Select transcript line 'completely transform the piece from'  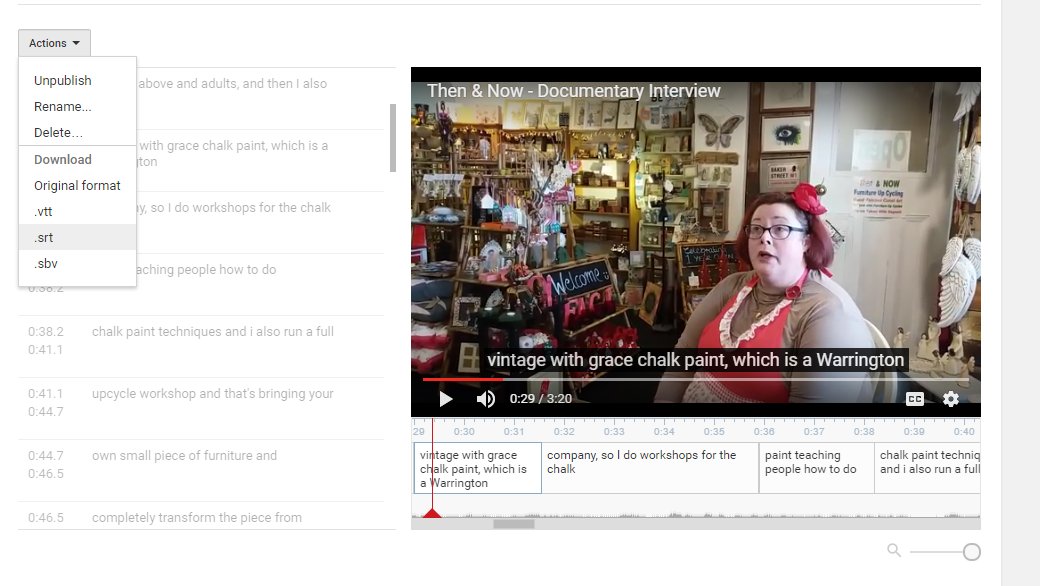tap(196, 518)
